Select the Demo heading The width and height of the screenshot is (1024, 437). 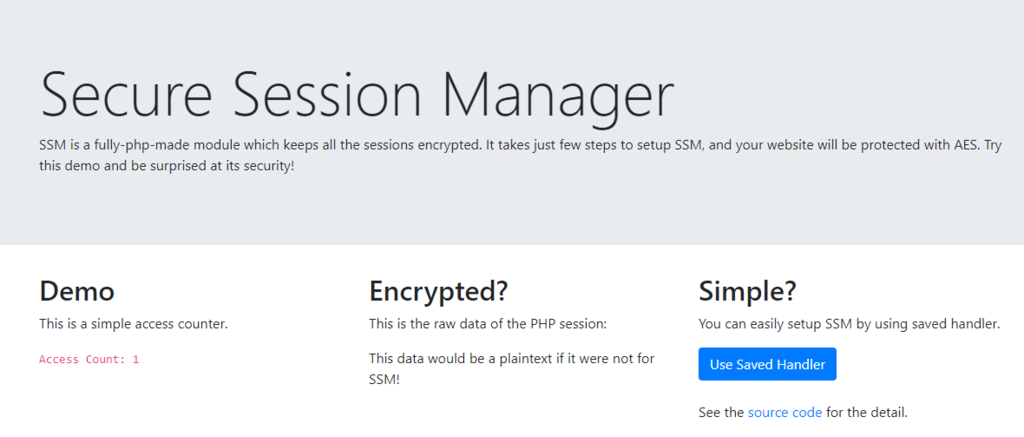[x=77, y=291]
